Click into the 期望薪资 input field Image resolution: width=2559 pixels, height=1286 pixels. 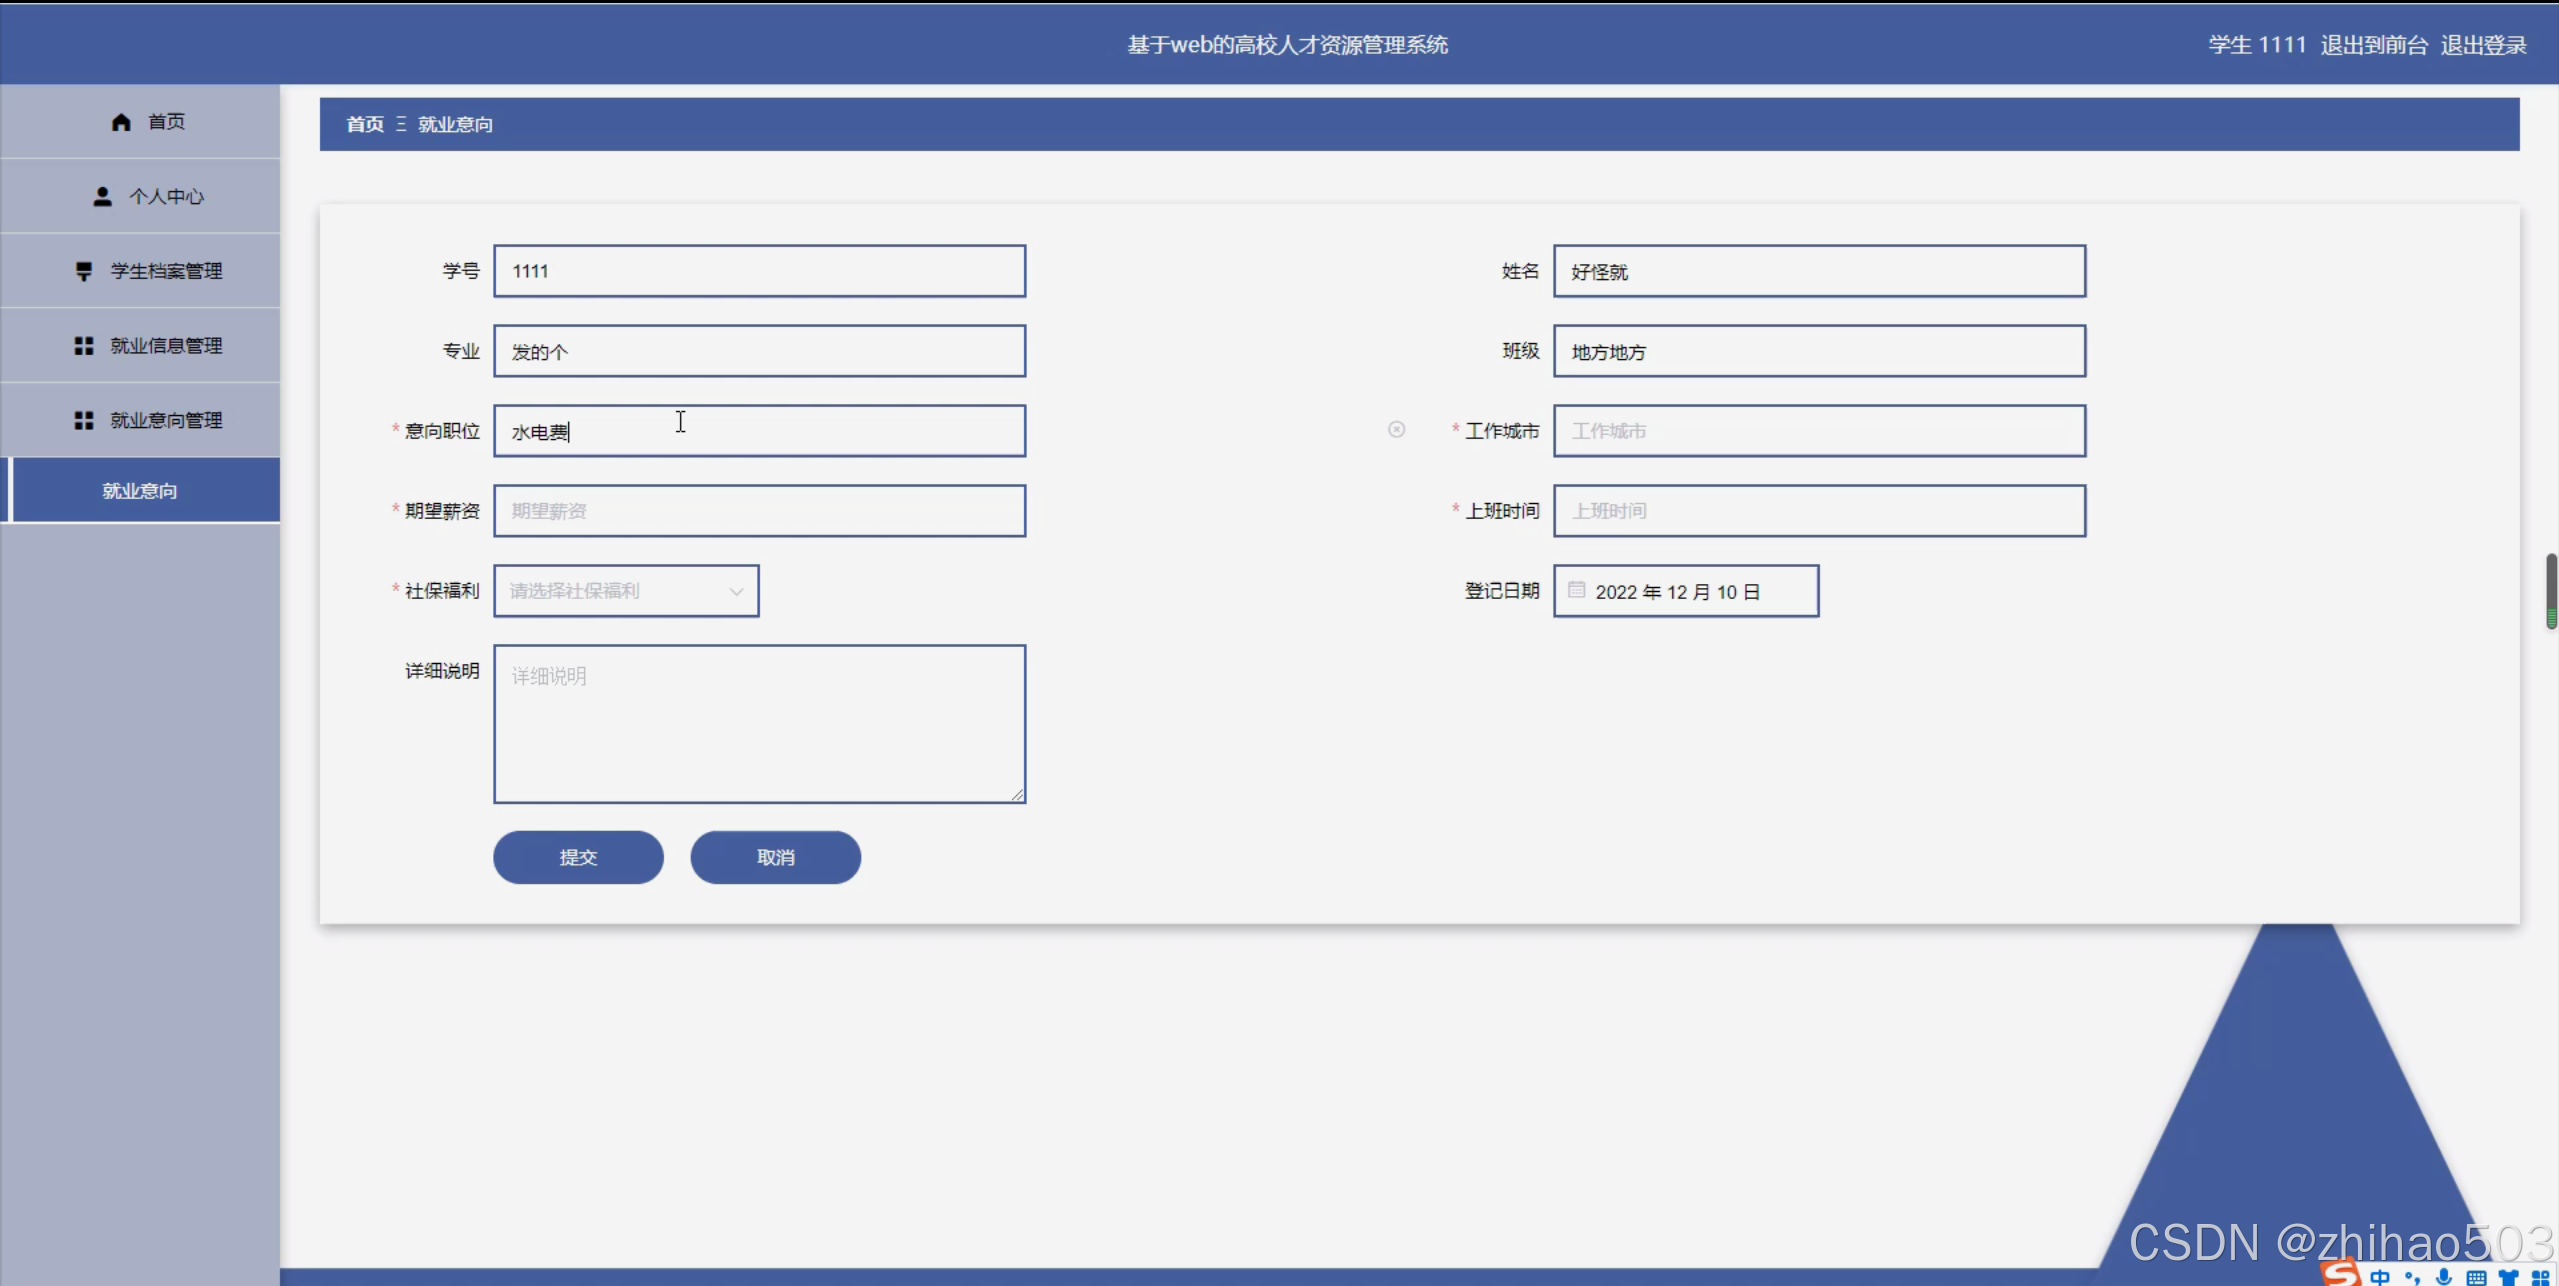pos(759,511)
